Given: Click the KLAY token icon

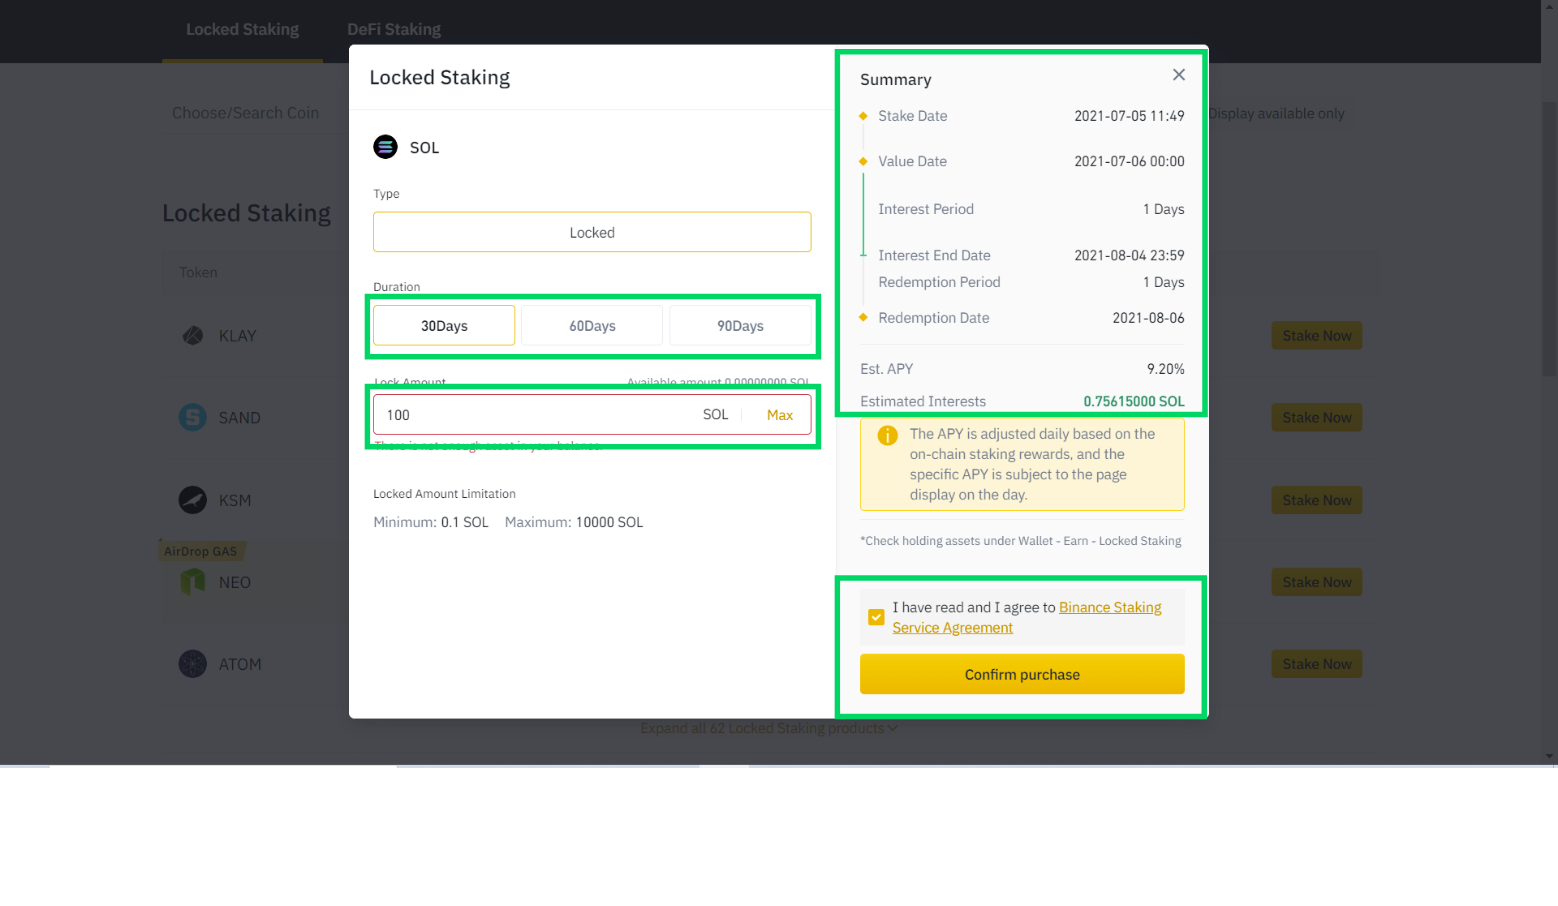Looking at the screenshot, I should (193, 336).
